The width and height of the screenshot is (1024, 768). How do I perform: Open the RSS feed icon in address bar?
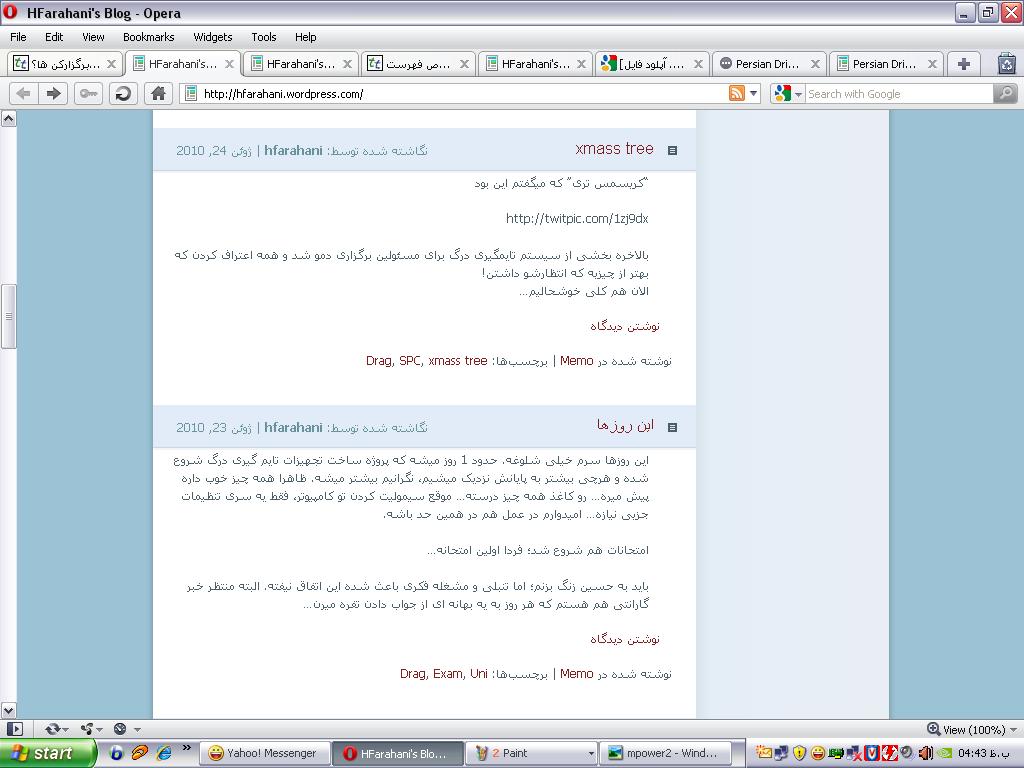tap(737, 93)
